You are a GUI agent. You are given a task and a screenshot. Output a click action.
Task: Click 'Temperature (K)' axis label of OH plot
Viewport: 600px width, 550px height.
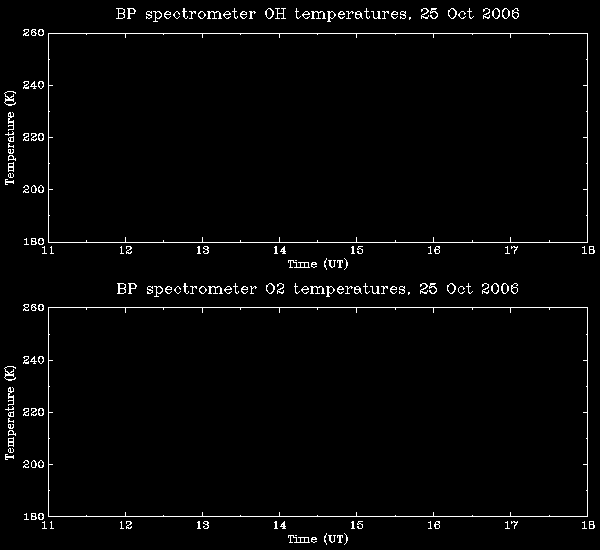tap(10, 138)
